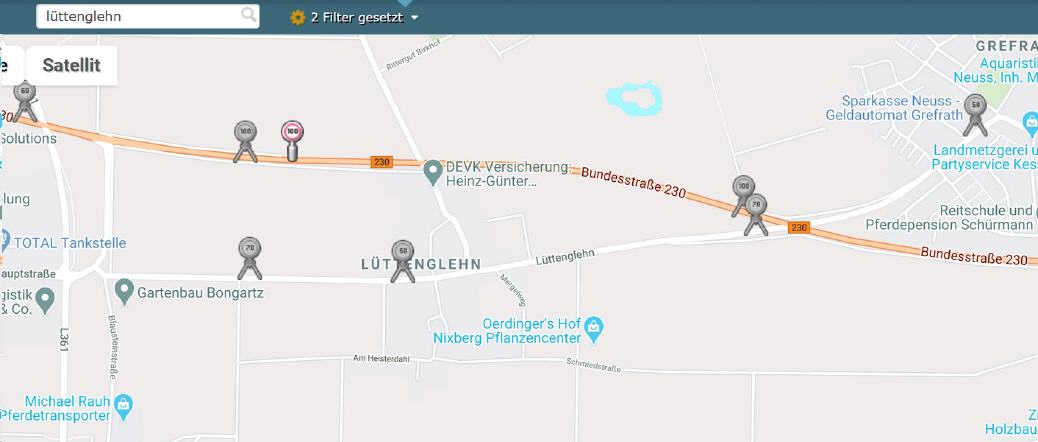Expand the 2 Filter gesetzt dropdown arrow
This screenshot has height=442, width=1038.
pos(414,18)
